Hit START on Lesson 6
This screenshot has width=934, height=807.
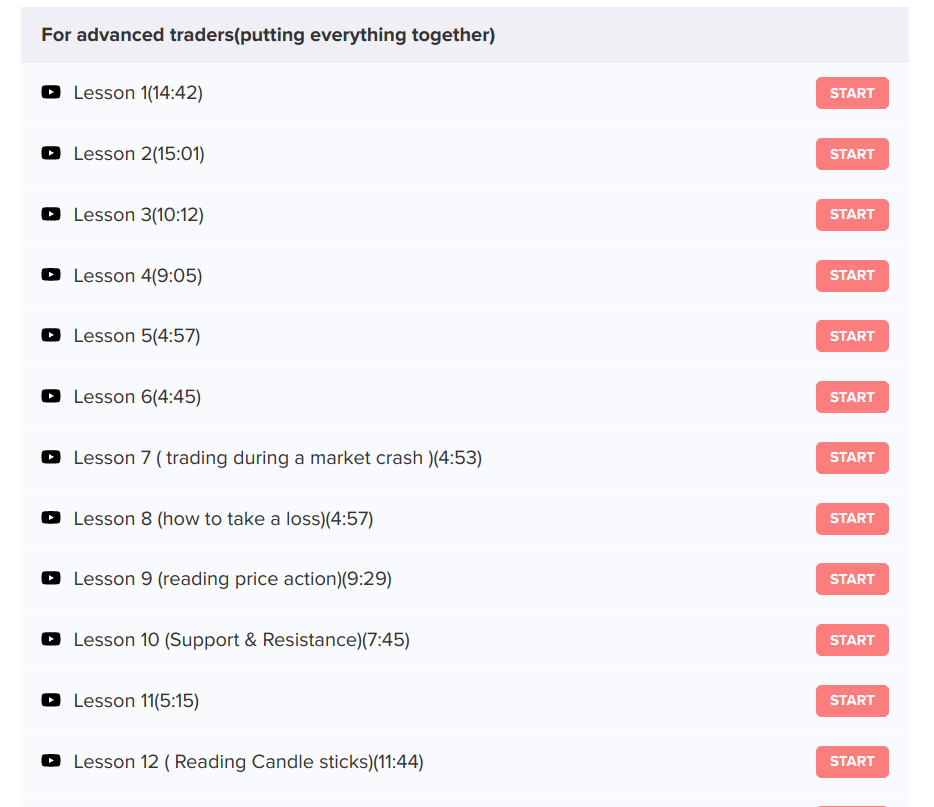coord(852,397)
